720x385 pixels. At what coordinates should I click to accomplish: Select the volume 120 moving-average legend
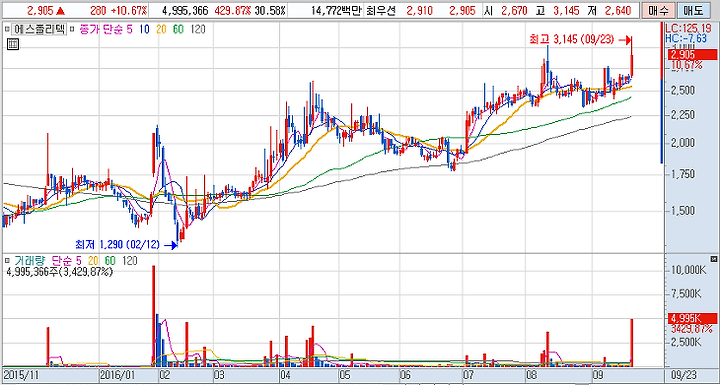pyautogui.click(x=129, y=261)
